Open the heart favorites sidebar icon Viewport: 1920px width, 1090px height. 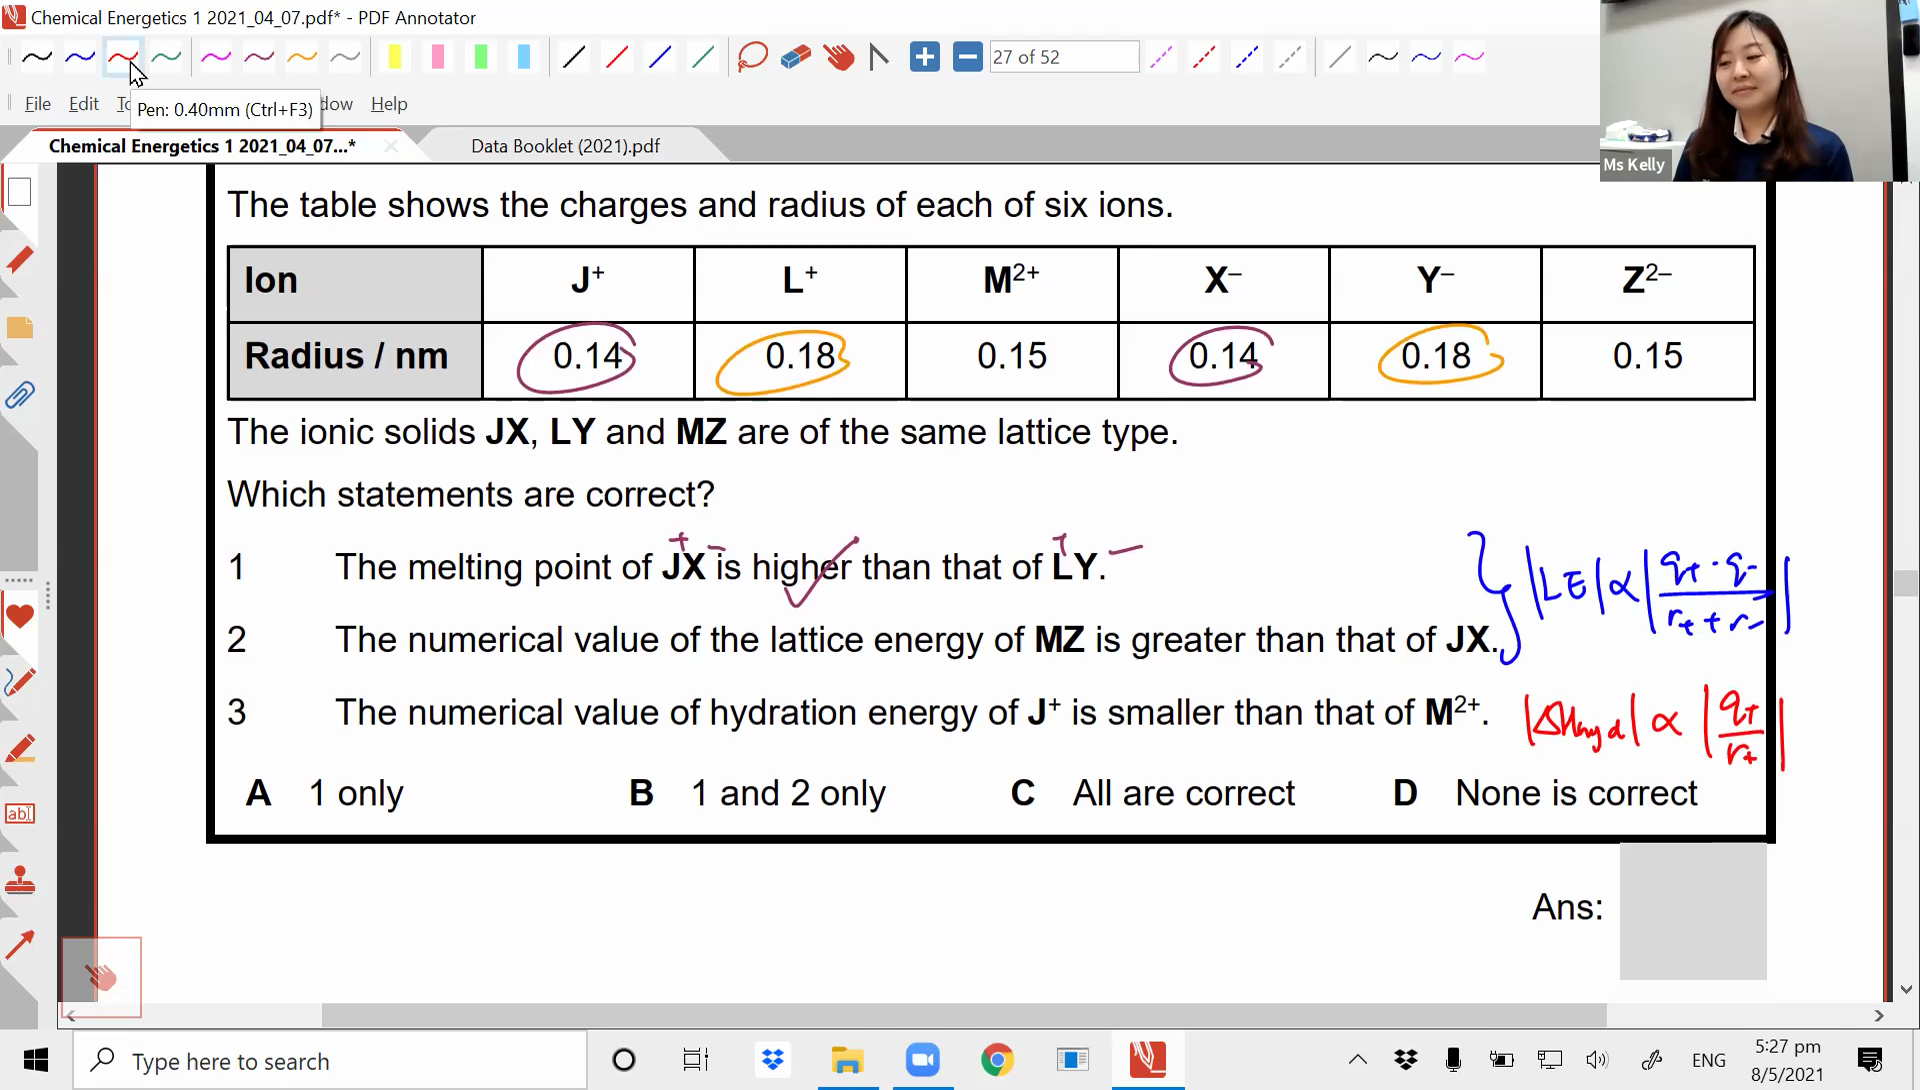click(19, 616)
